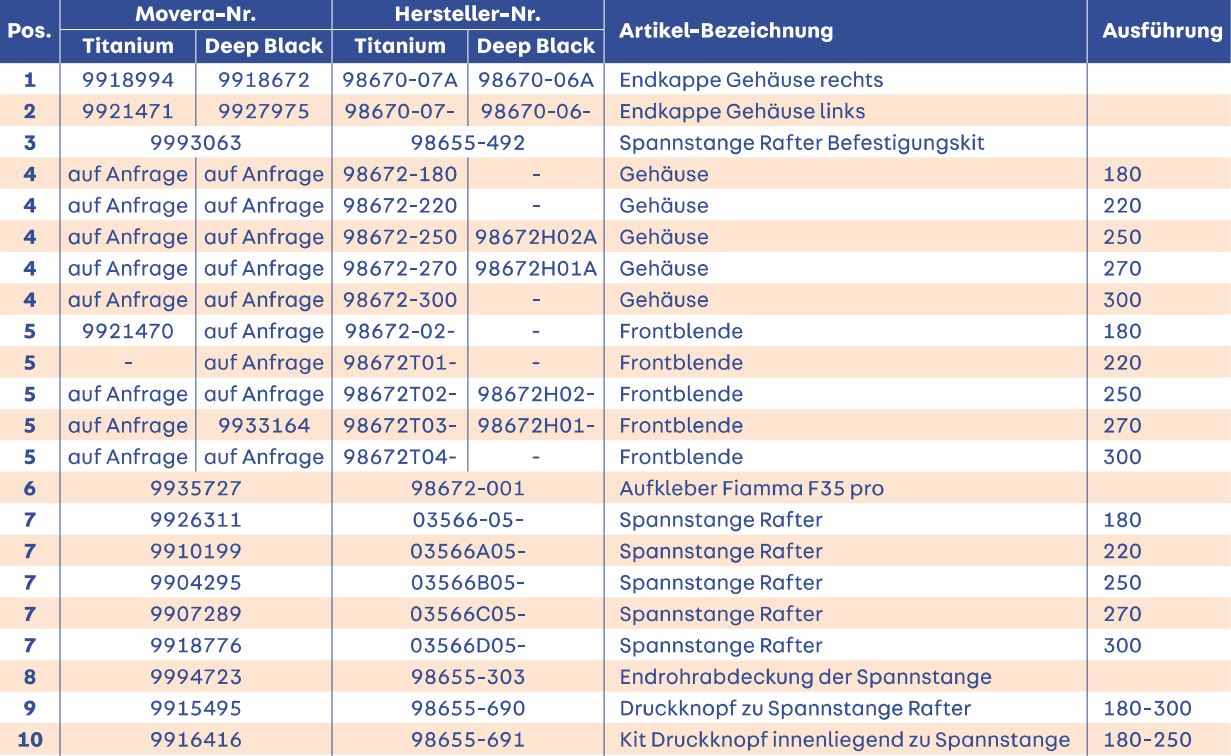Image resolution: width=1231 pixels, height=756 pixels.
Task: Select manufacturer number 98670-06A
Action: 535,80
